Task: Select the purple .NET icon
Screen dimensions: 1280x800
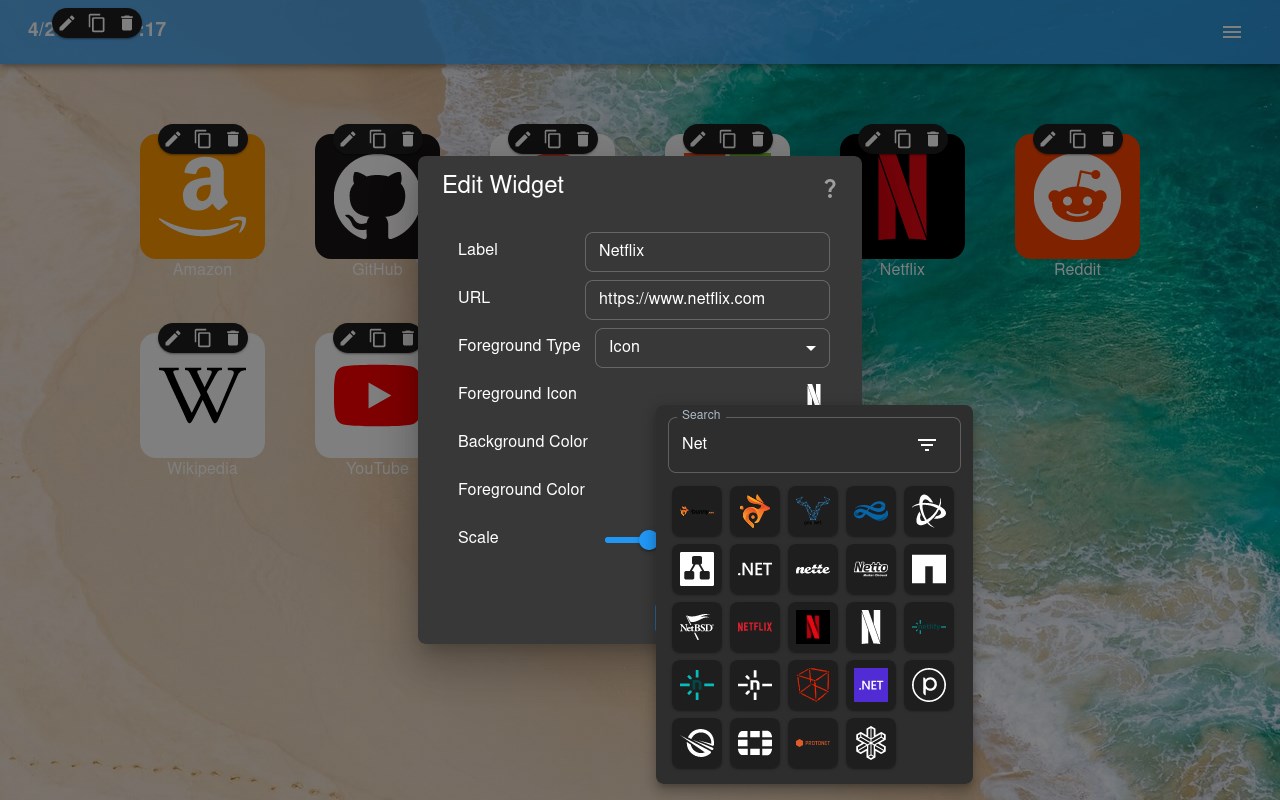Action: coord(871,685)
